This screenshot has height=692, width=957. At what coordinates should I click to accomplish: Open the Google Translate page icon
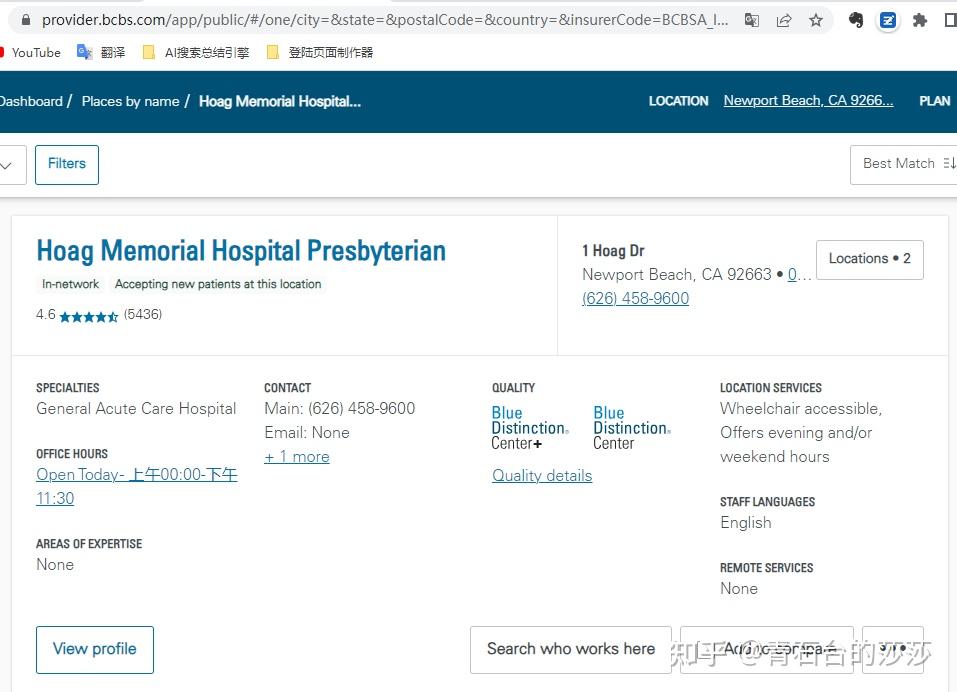point(752,20)
